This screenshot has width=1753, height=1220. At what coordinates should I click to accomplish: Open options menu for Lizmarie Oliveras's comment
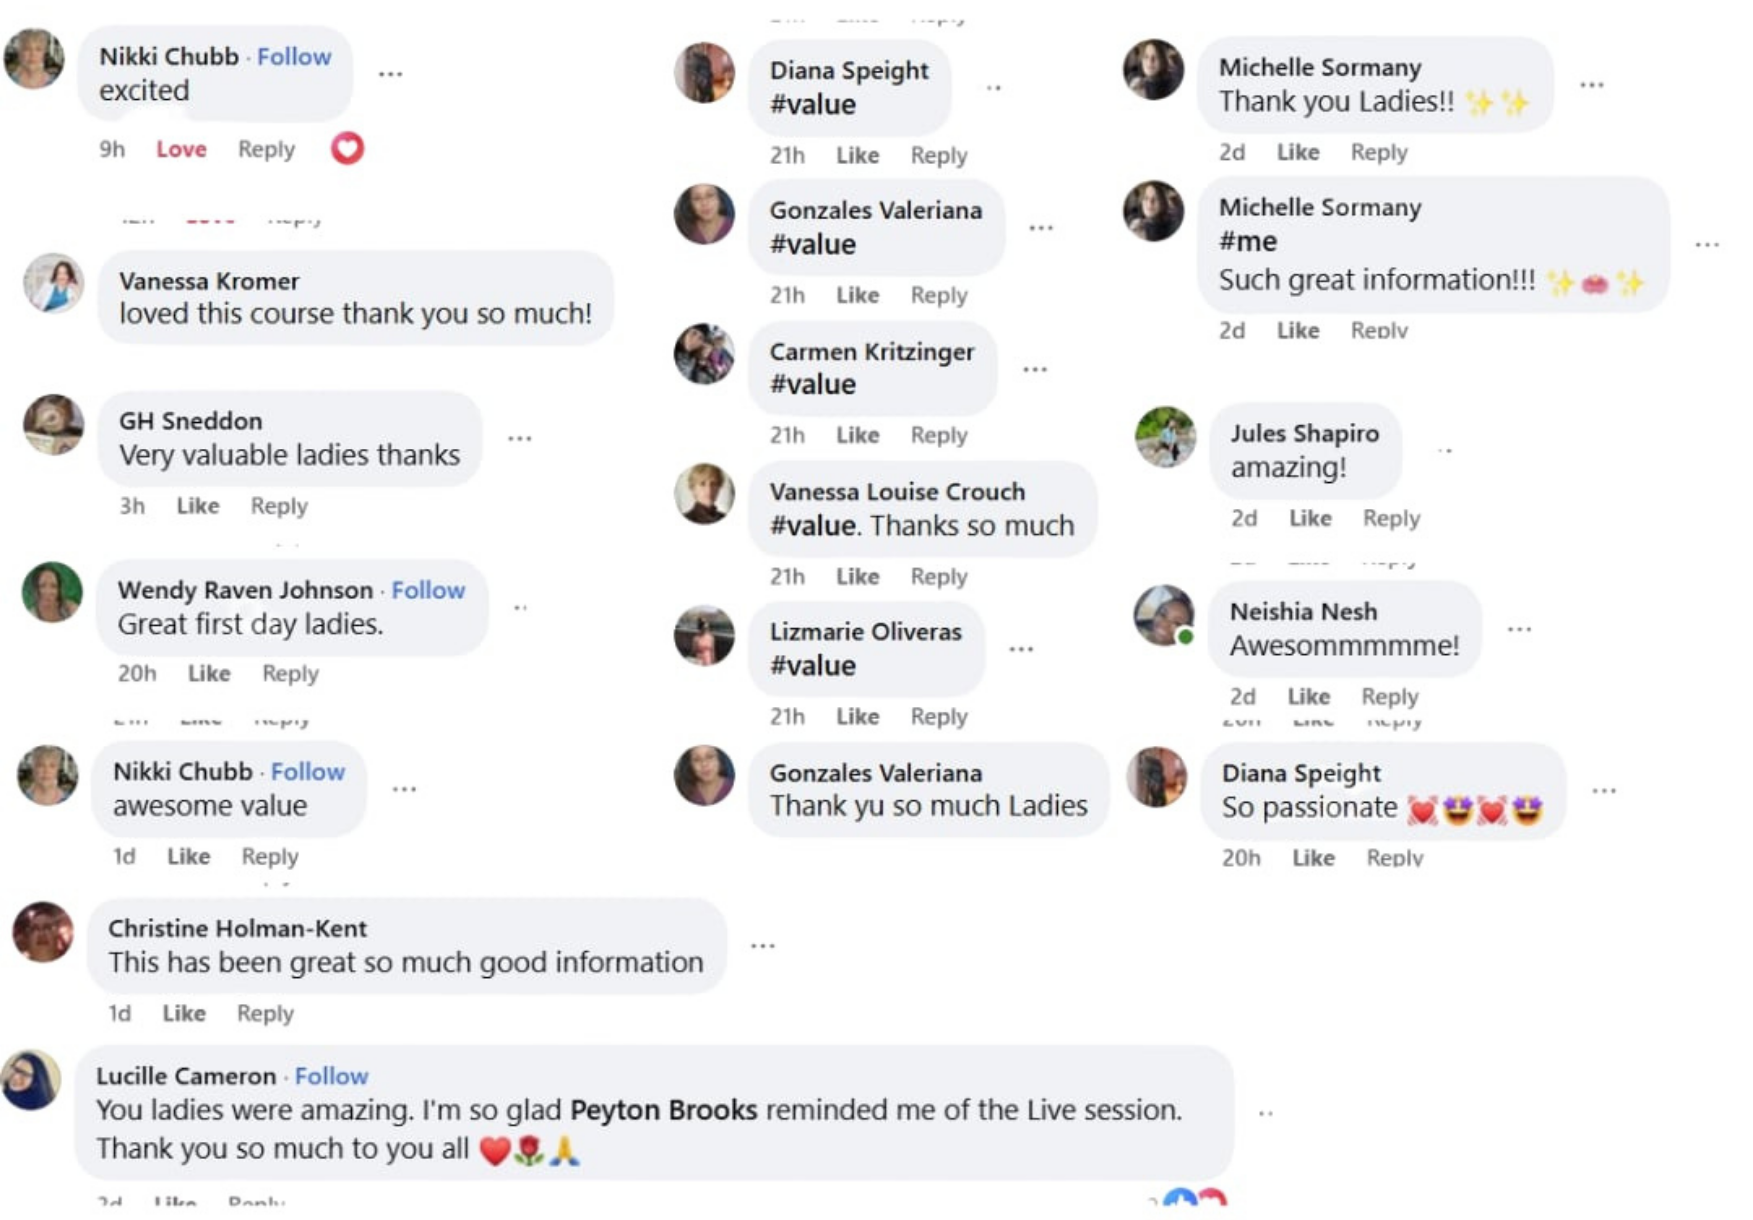point(1021,650)
